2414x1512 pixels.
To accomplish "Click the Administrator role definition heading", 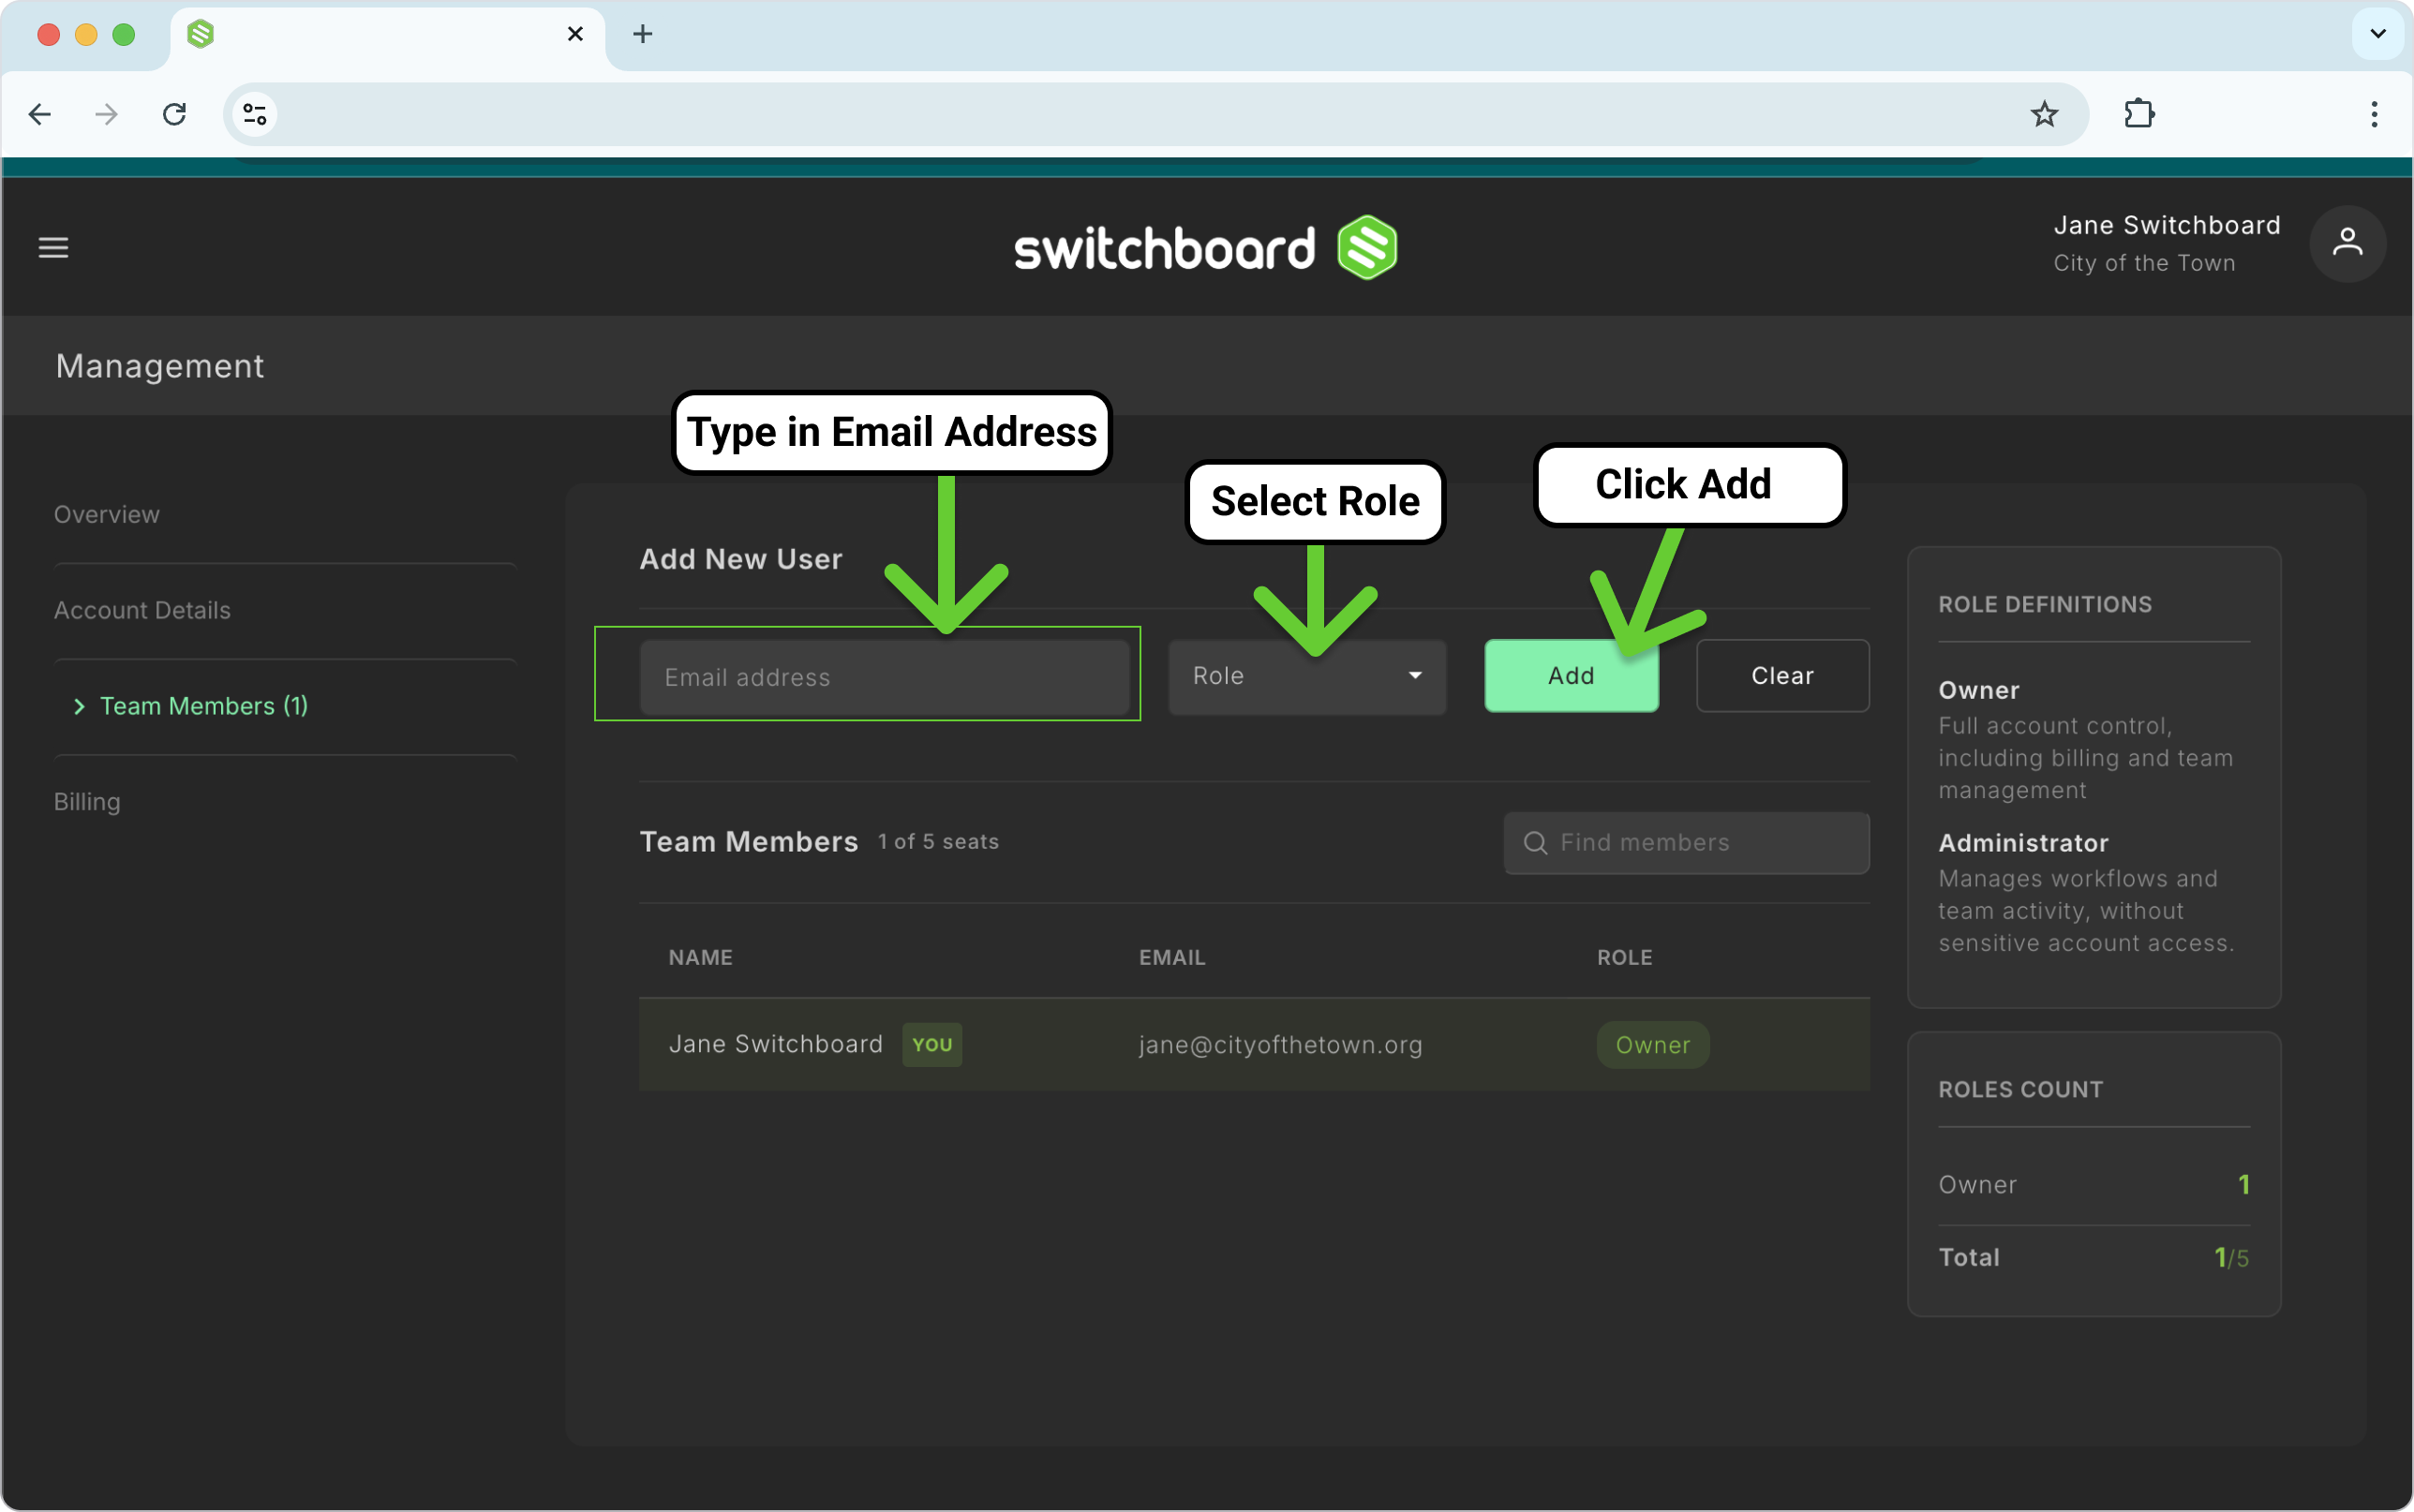I will coord(2023,843).
